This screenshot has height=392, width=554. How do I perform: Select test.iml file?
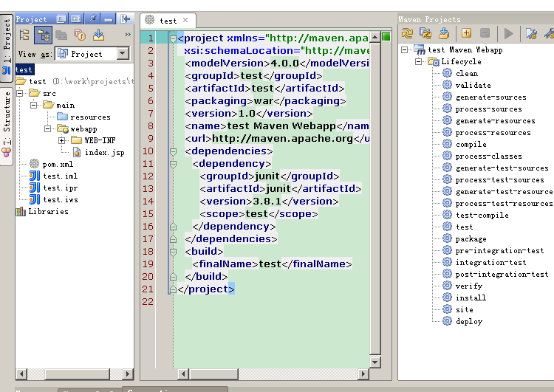pos(53,176)
